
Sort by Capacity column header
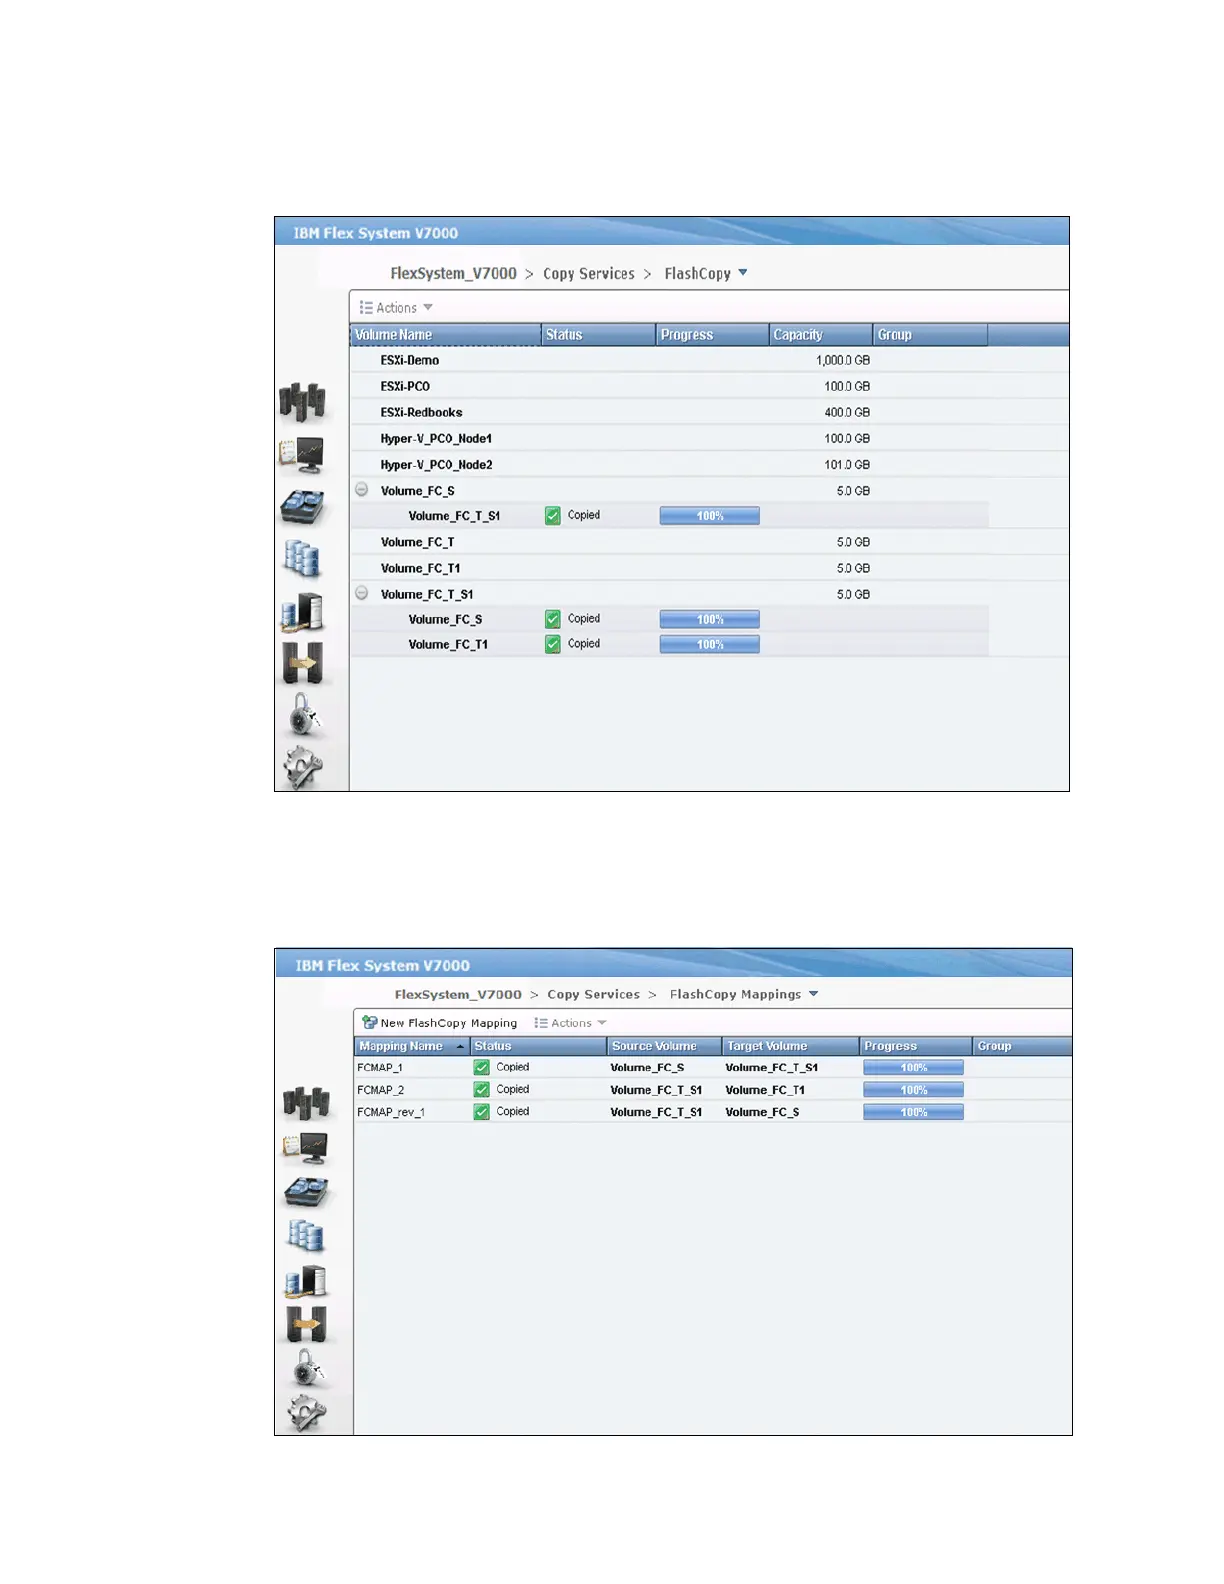820,335
